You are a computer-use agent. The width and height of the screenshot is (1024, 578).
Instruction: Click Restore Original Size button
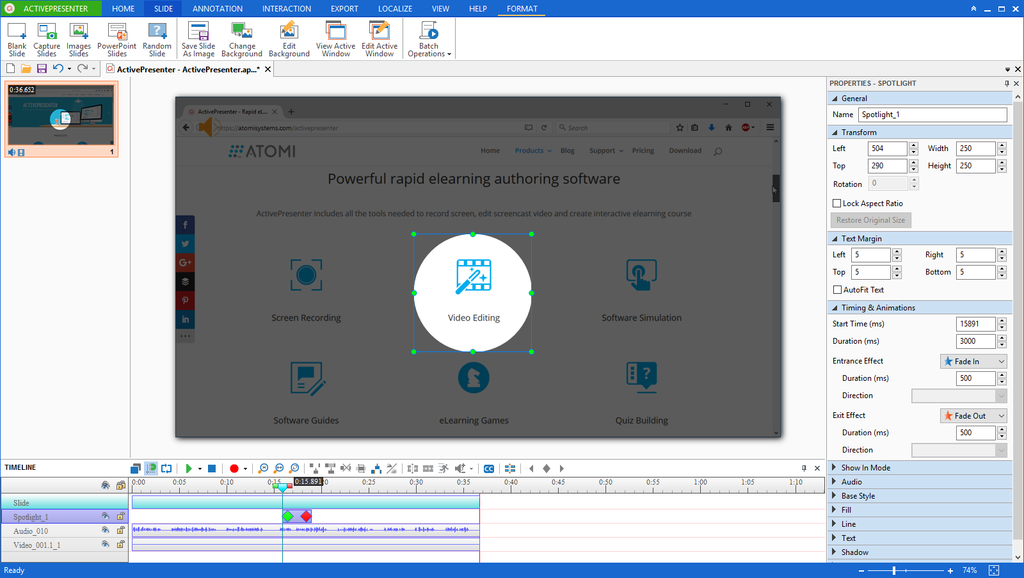coord(871,220)
